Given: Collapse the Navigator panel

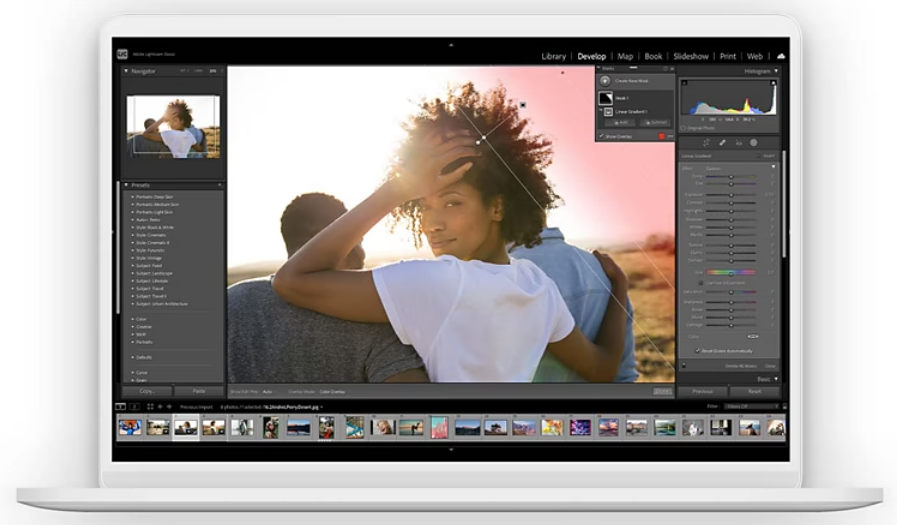Looking at the screenshot, I should click(x=127, y=71).
